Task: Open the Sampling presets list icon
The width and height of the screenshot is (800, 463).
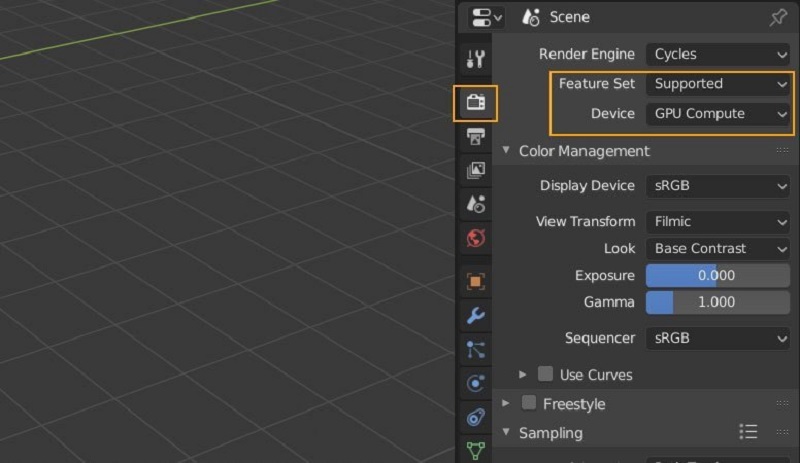Action: (x=748, y=432)
